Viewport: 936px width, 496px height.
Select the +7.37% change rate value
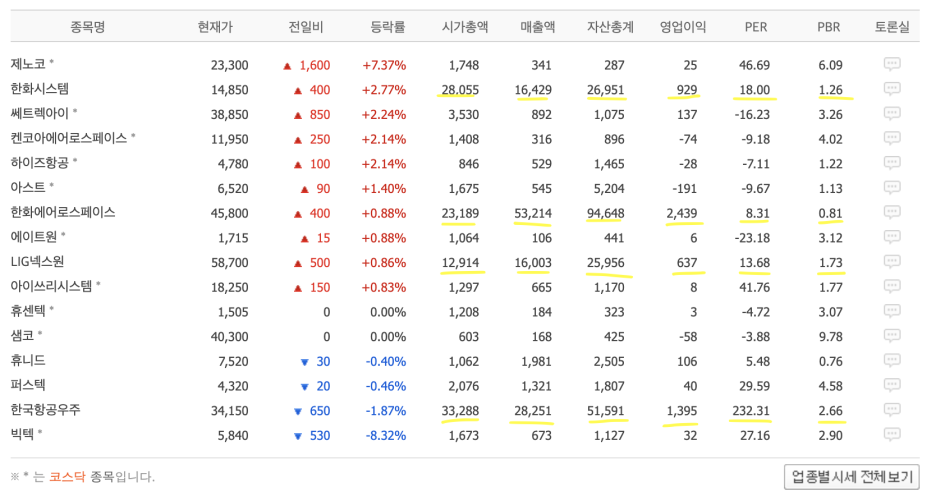[x=384, y=65]
